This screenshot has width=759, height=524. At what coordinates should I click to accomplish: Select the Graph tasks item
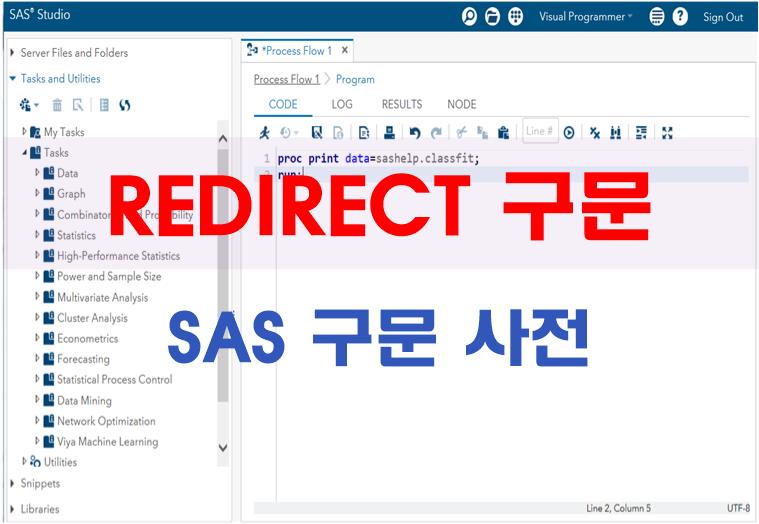(x=71, y=194)
